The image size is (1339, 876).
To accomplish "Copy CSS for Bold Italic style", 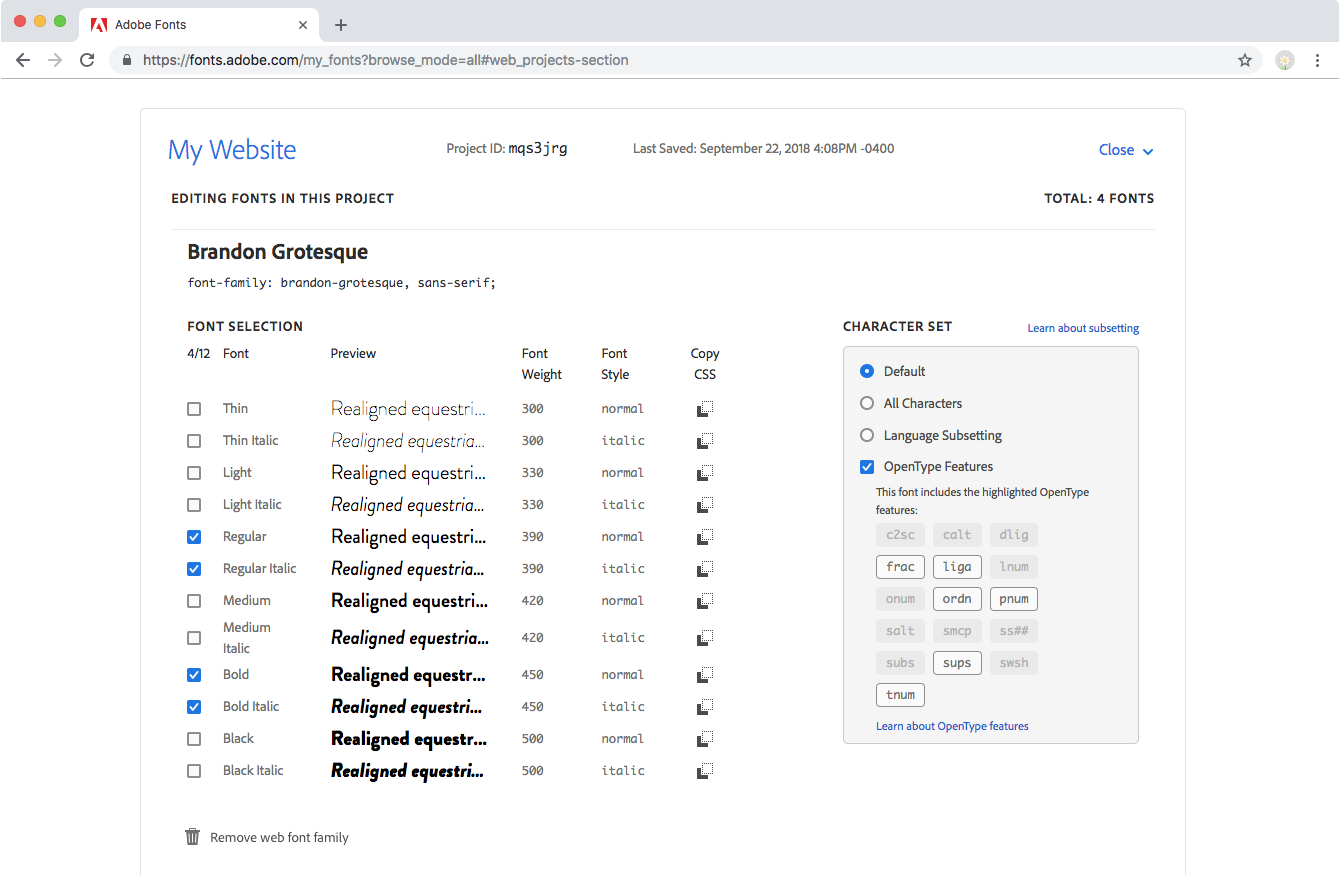I will (705, 706).
